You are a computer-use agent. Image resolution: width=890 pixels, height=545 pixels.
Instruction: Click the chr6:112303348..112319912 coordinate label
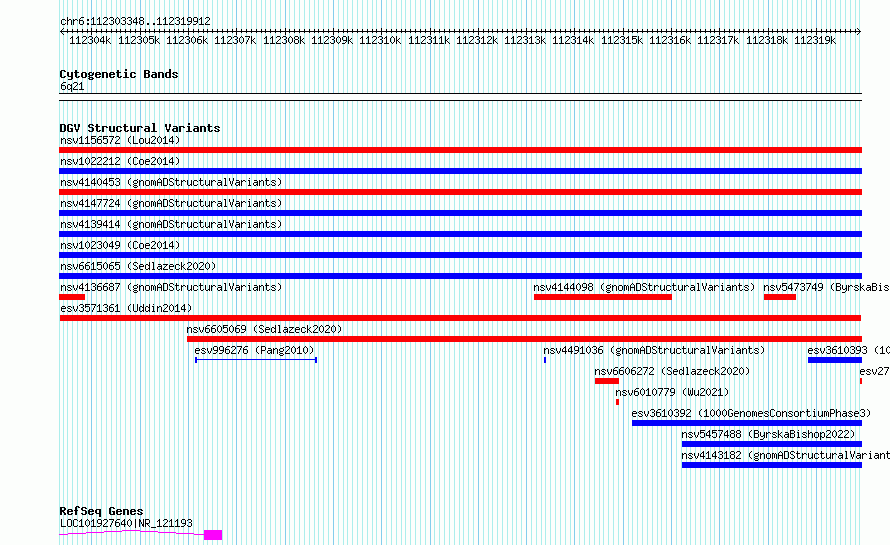135,22
